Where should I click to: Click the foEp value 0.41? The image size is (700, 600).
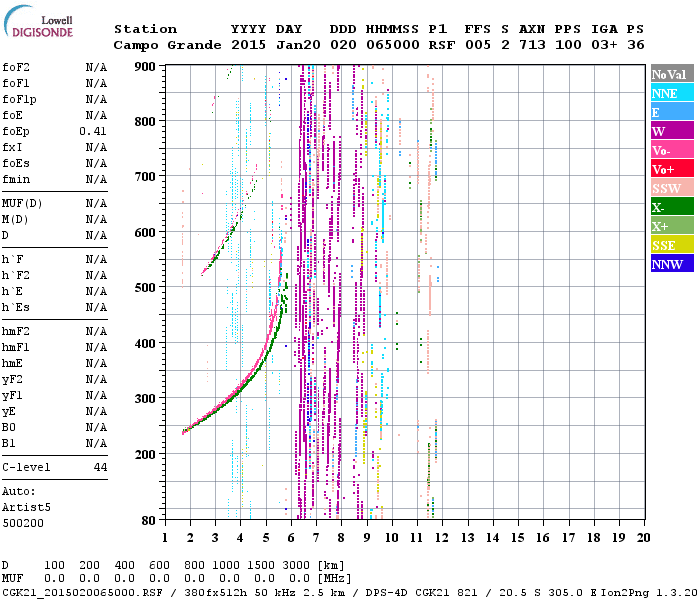pos(93,131)
